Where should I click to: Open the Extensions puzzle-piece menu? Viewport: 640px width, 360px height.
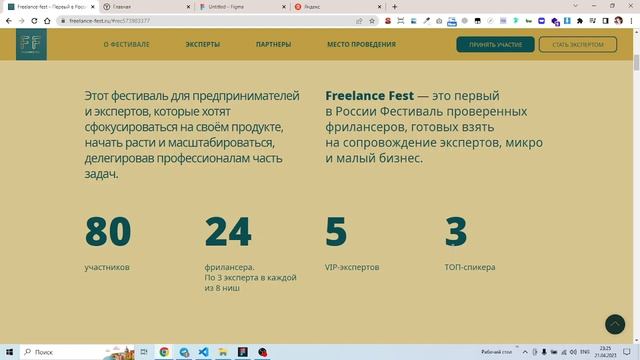580,21
